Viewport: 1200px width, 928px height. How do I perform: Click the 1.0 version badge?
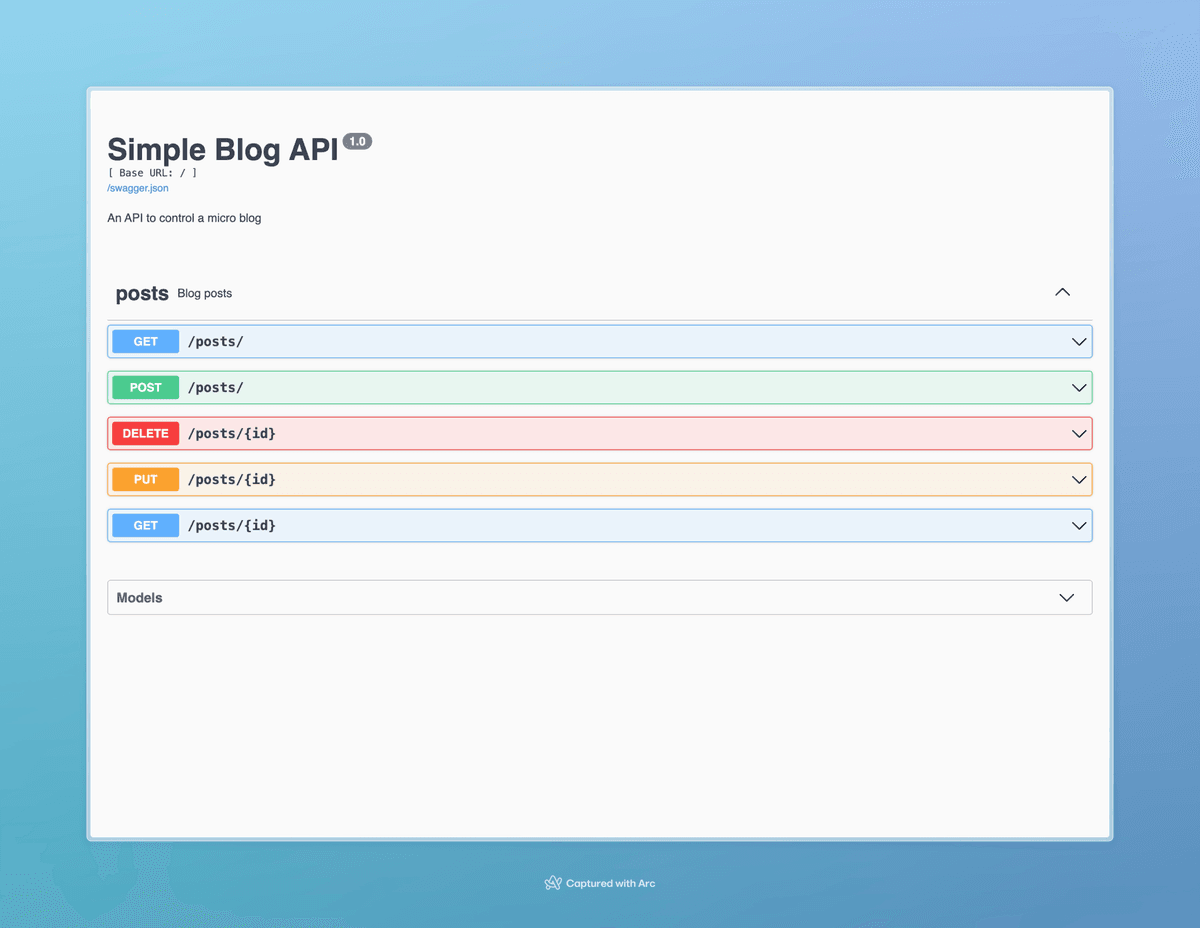(x=357, y=142)
